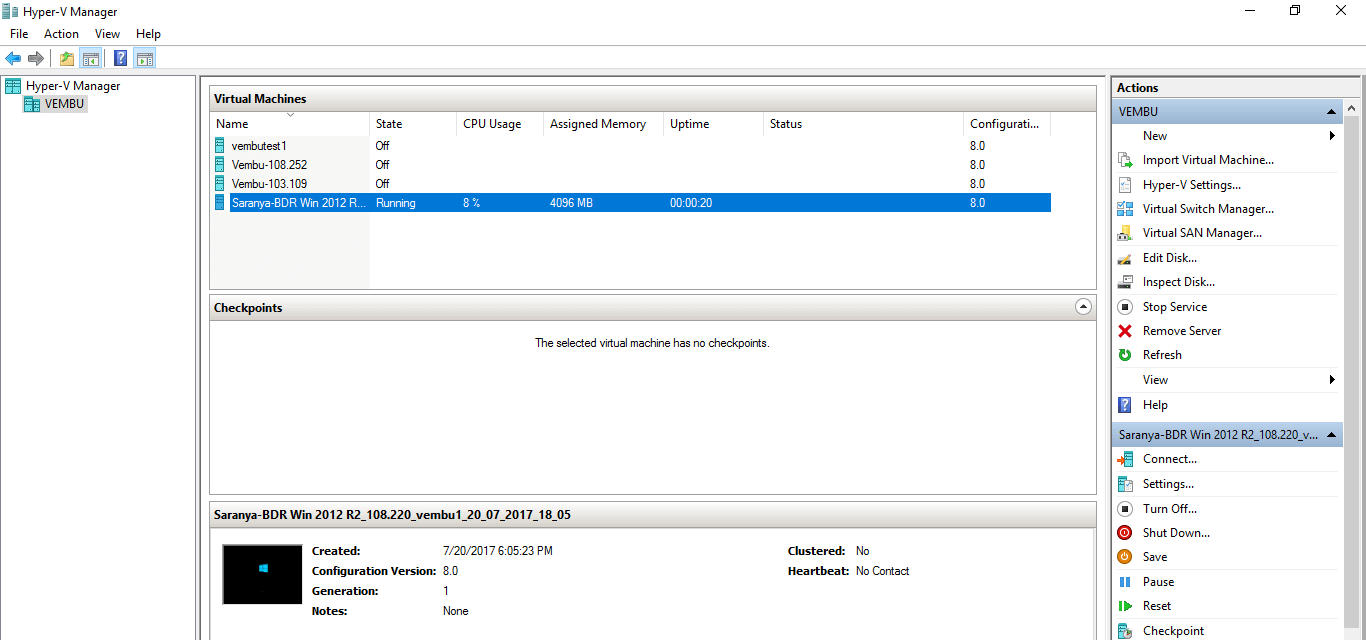The height and width of the screenshot is (640, 1366).
Task: Open the View menu in menu bar
Action: click(x=107, y=34)
